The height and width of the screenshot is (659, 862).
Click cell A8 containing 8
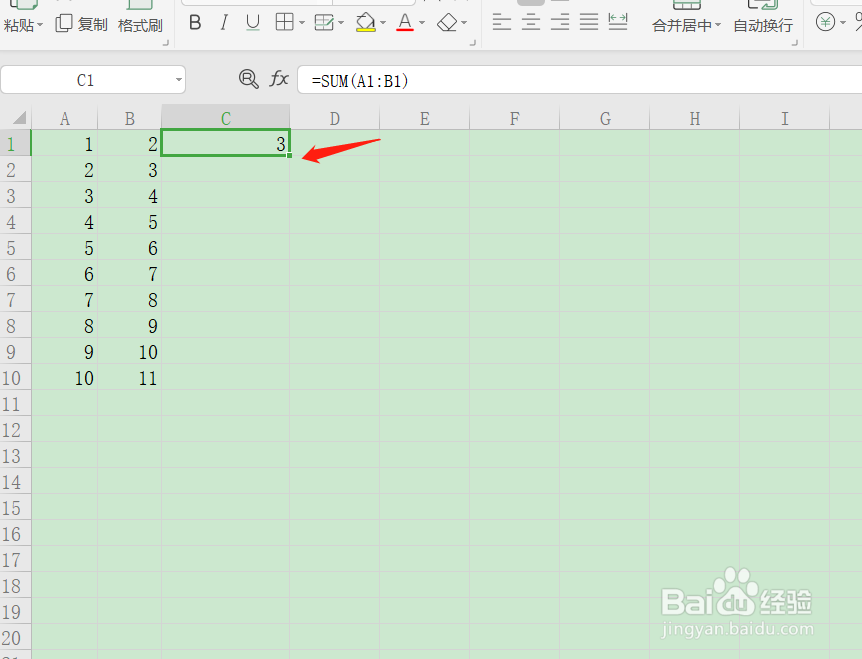[x=65, y=326]
